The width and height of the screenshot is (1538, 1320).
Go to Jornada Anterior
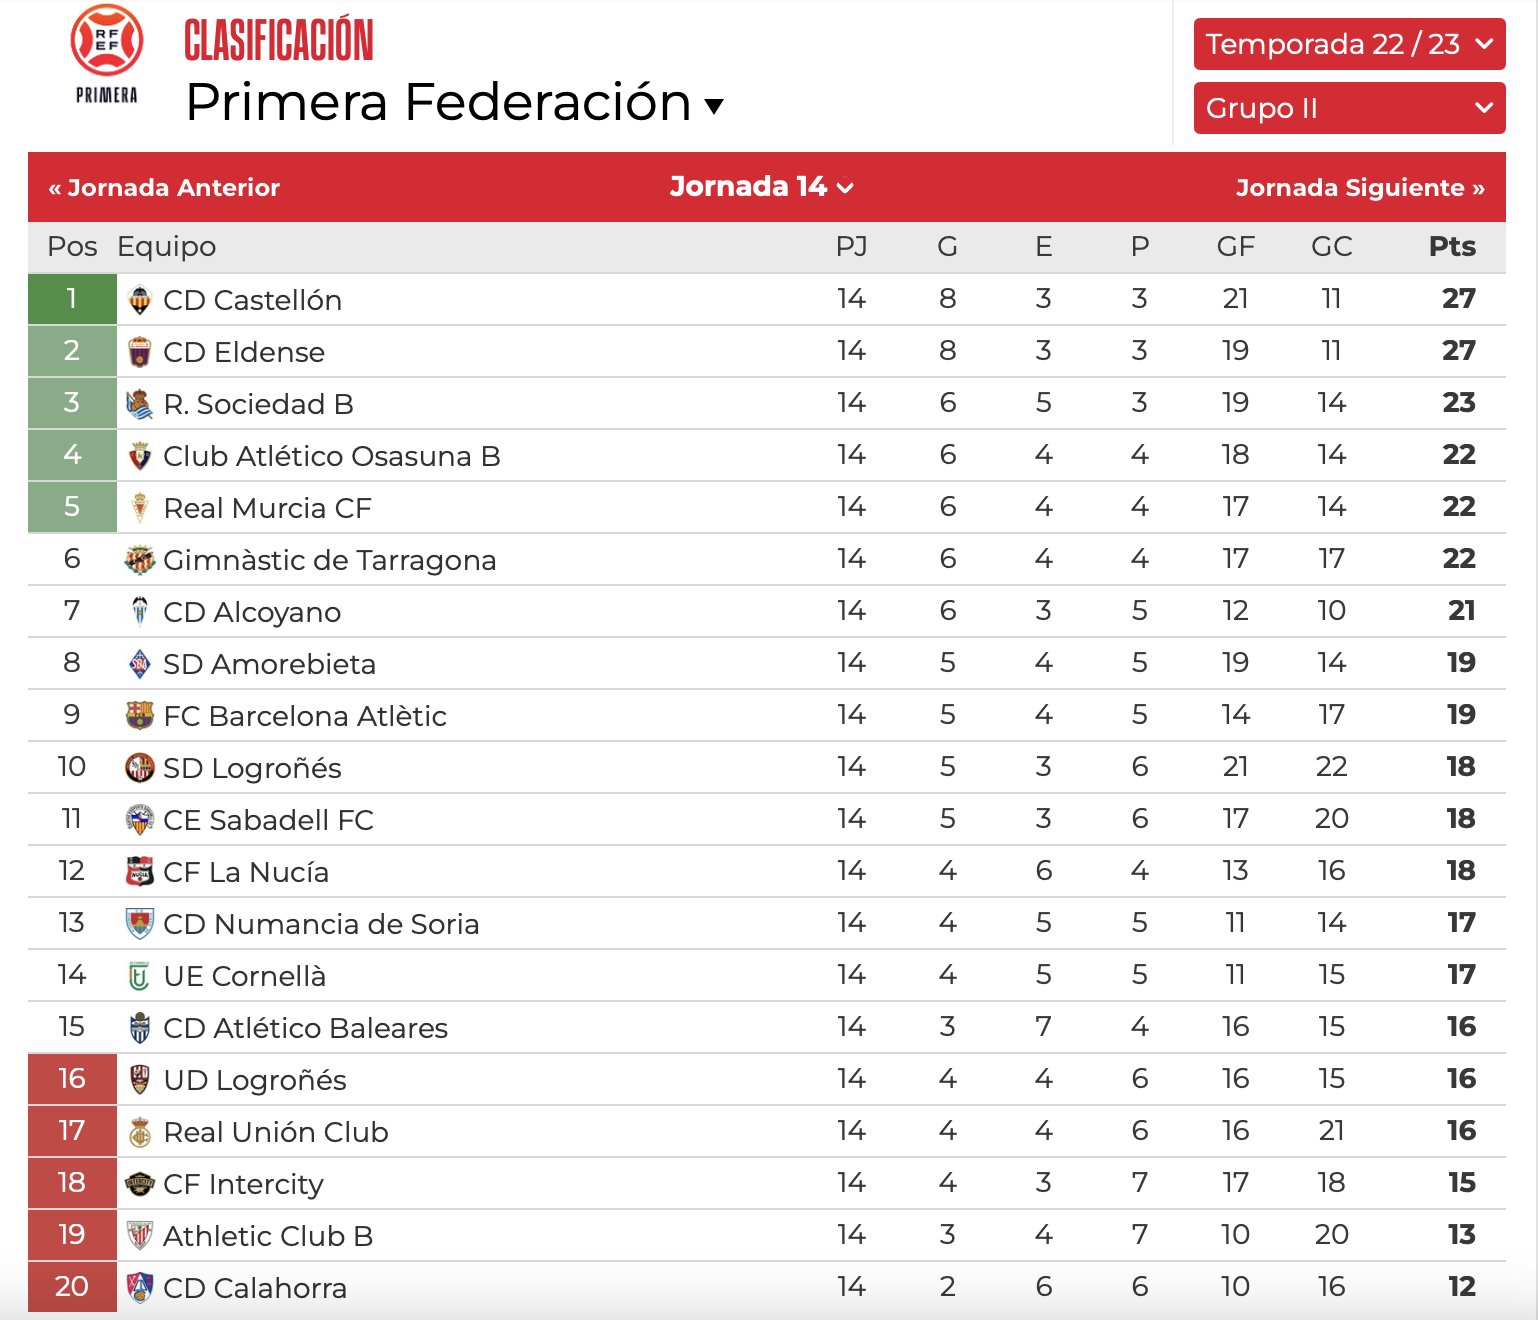(164, 188)
